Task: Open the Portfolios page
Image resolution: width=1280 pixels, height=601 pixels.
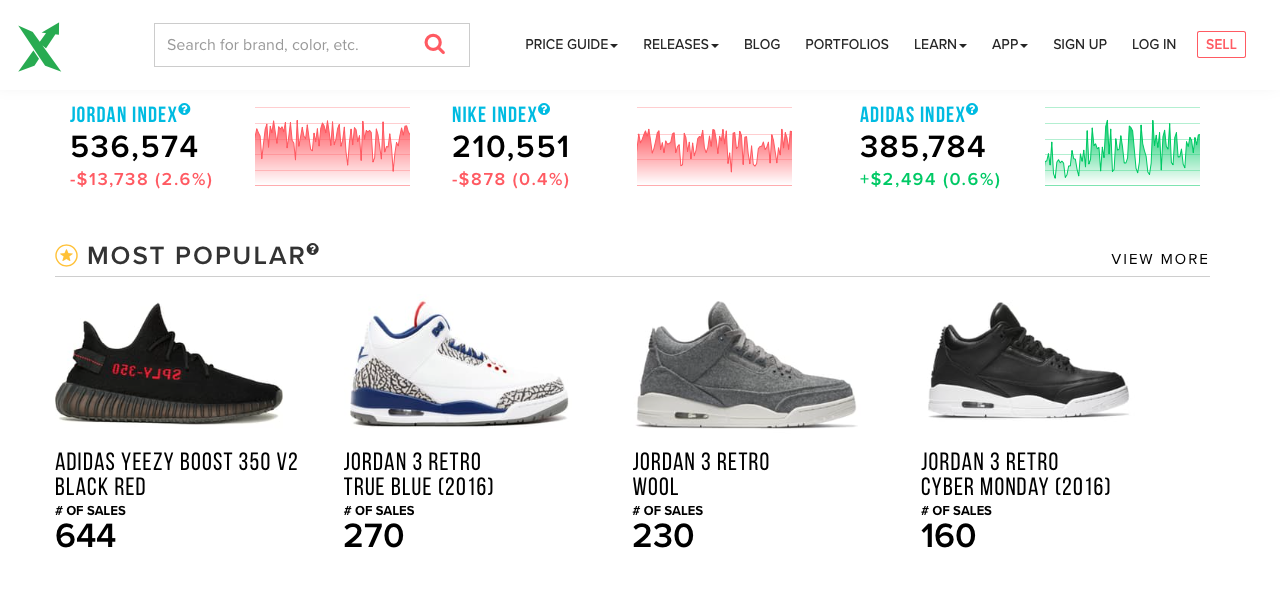Action: tap(847, 45)
